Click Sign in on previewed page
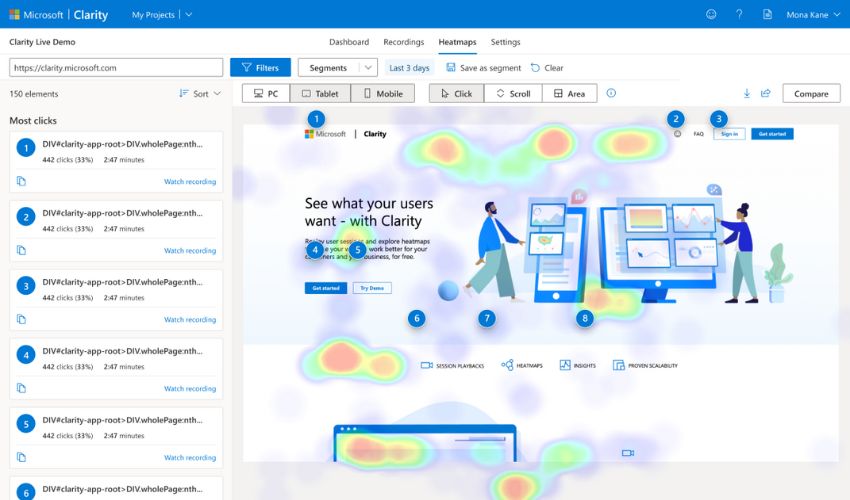Image resolution: width=850 pixels, height=500 pixels. click(x=729, y=134)
